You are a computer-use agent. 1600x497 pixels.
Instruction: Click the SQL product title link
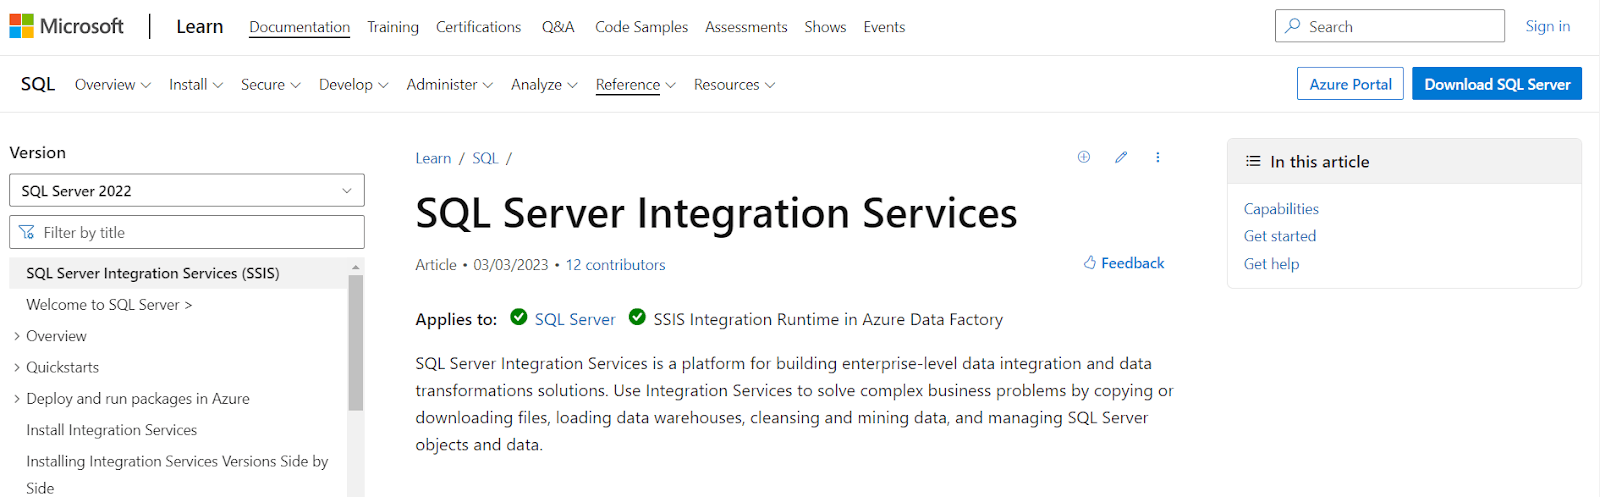pos(38,84)
